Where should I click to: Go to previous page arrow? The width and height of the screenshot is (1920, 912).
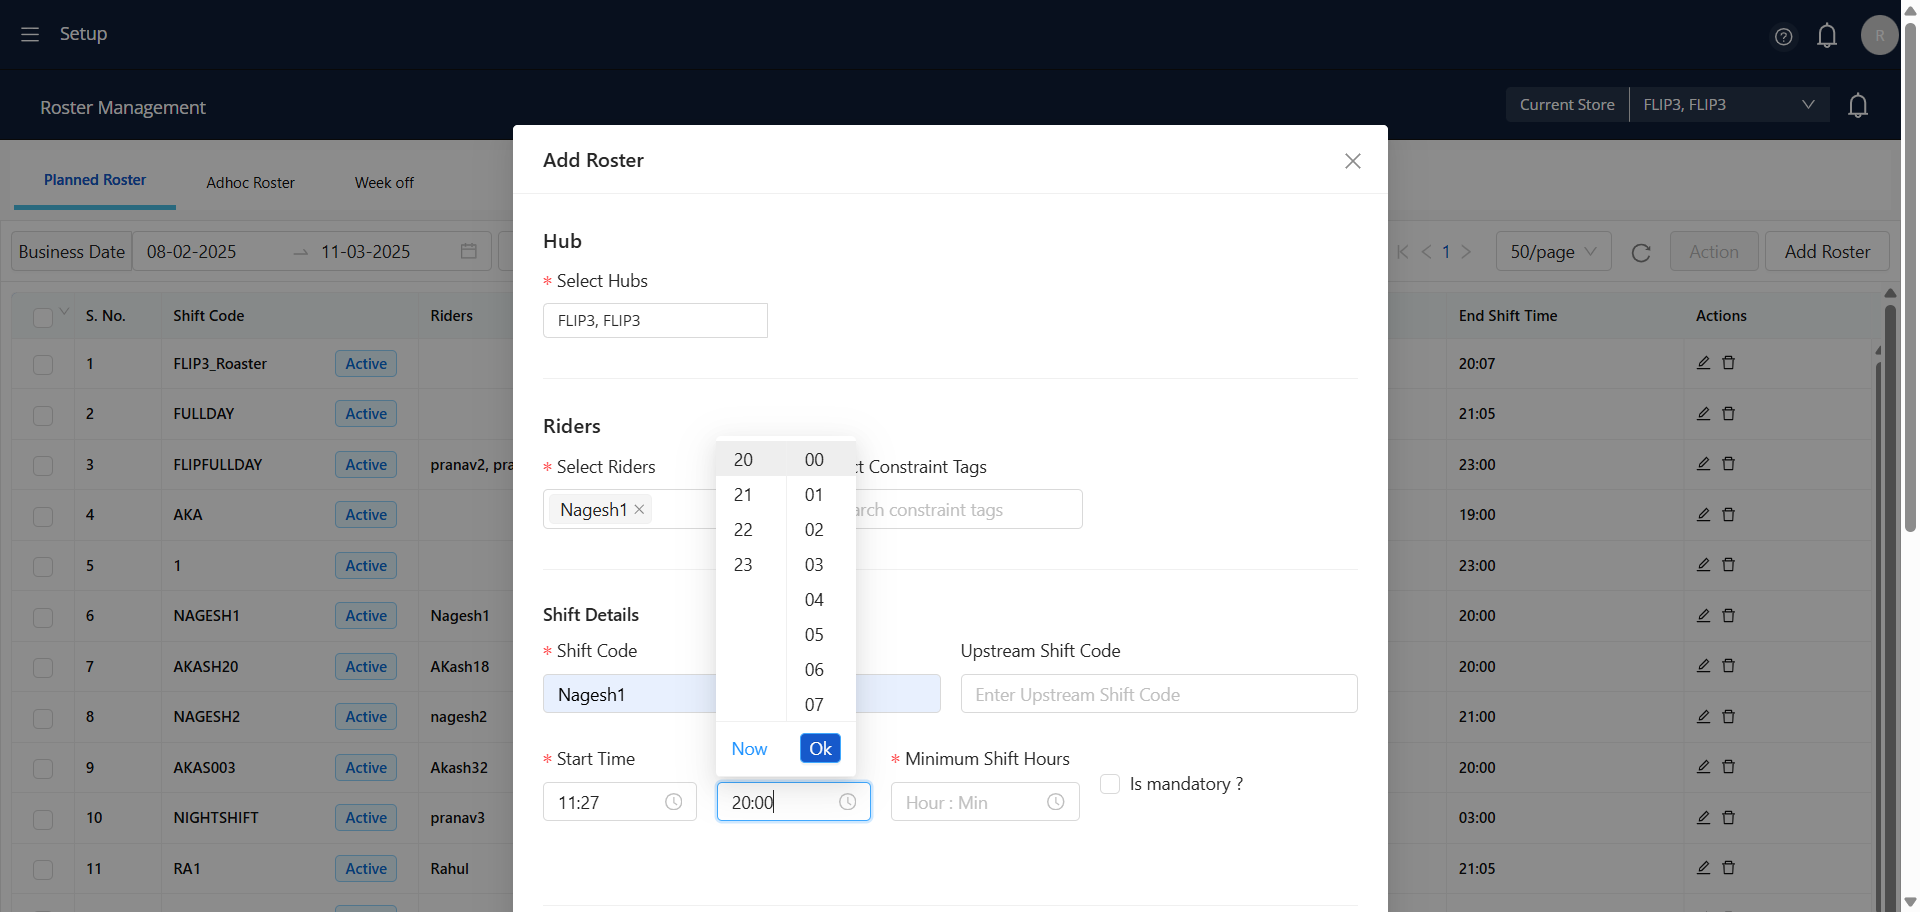click(x=1426, y=252)
